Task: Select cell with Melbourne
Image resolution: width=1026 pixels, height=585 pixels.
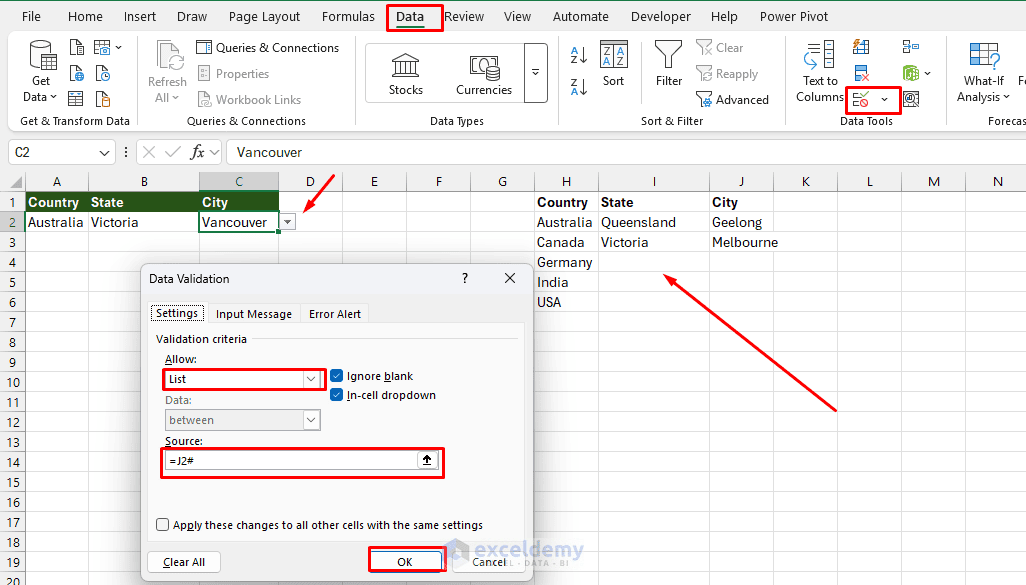Action: point(741,242)
